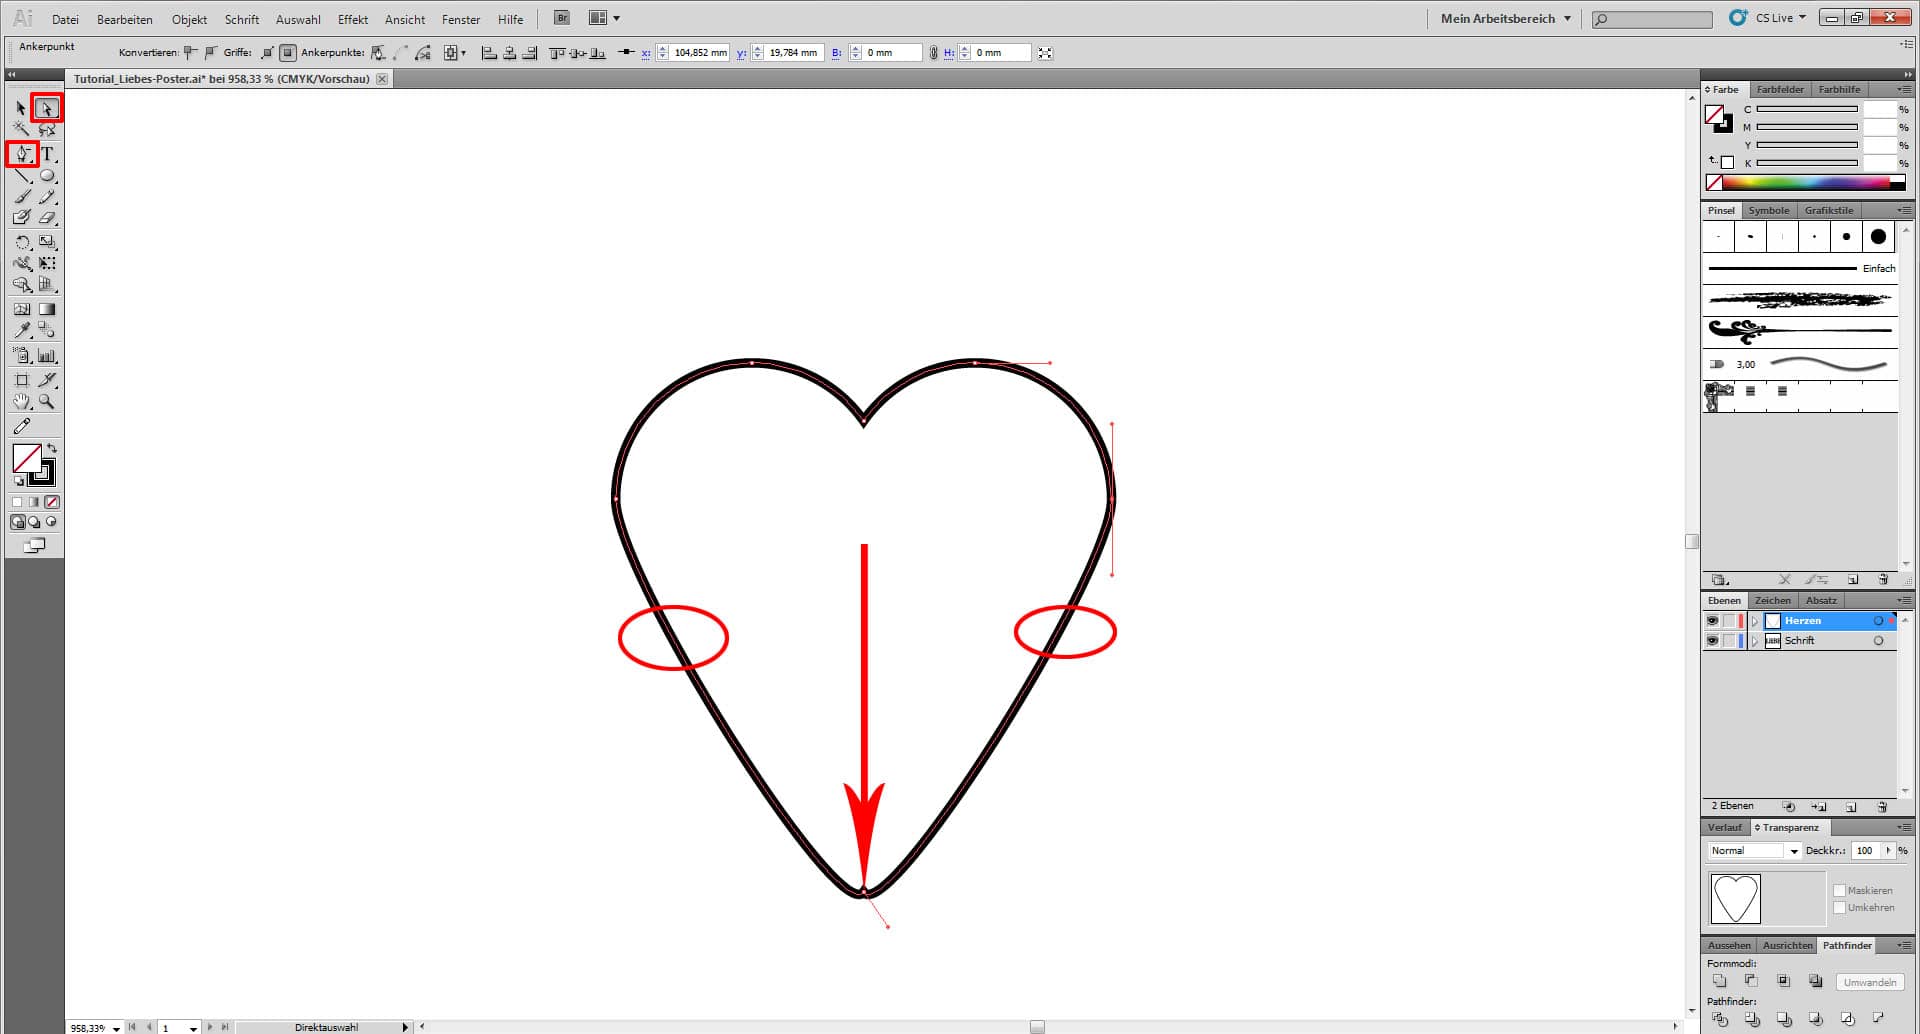Pick the Eyedropper tool
The image size is (1920, 1034).
point(22,330)
